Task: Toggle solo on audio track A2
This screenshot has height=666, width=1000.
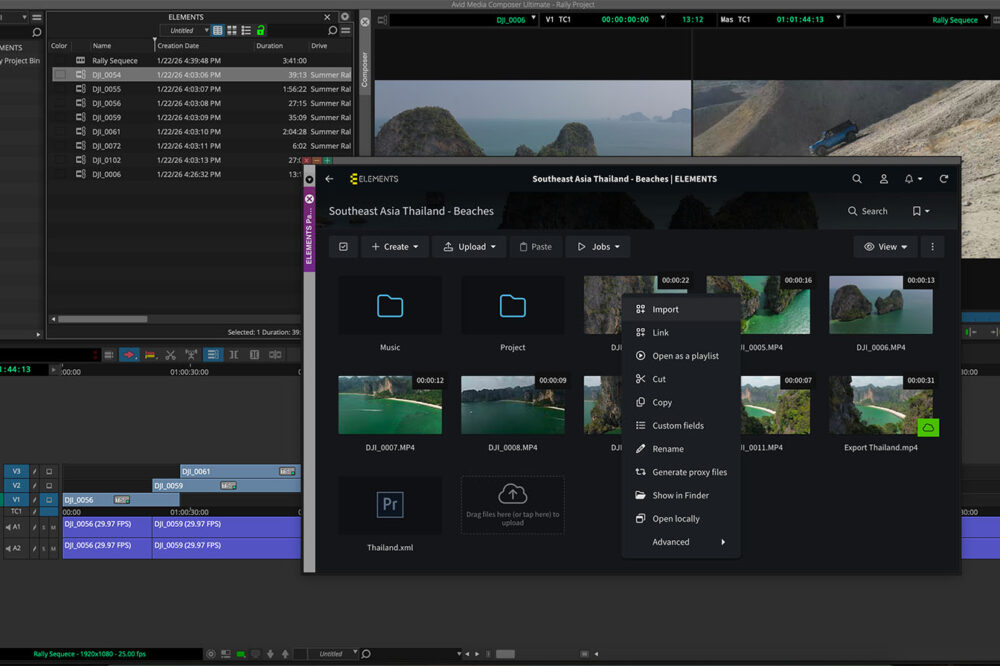Action: point(43,548)
